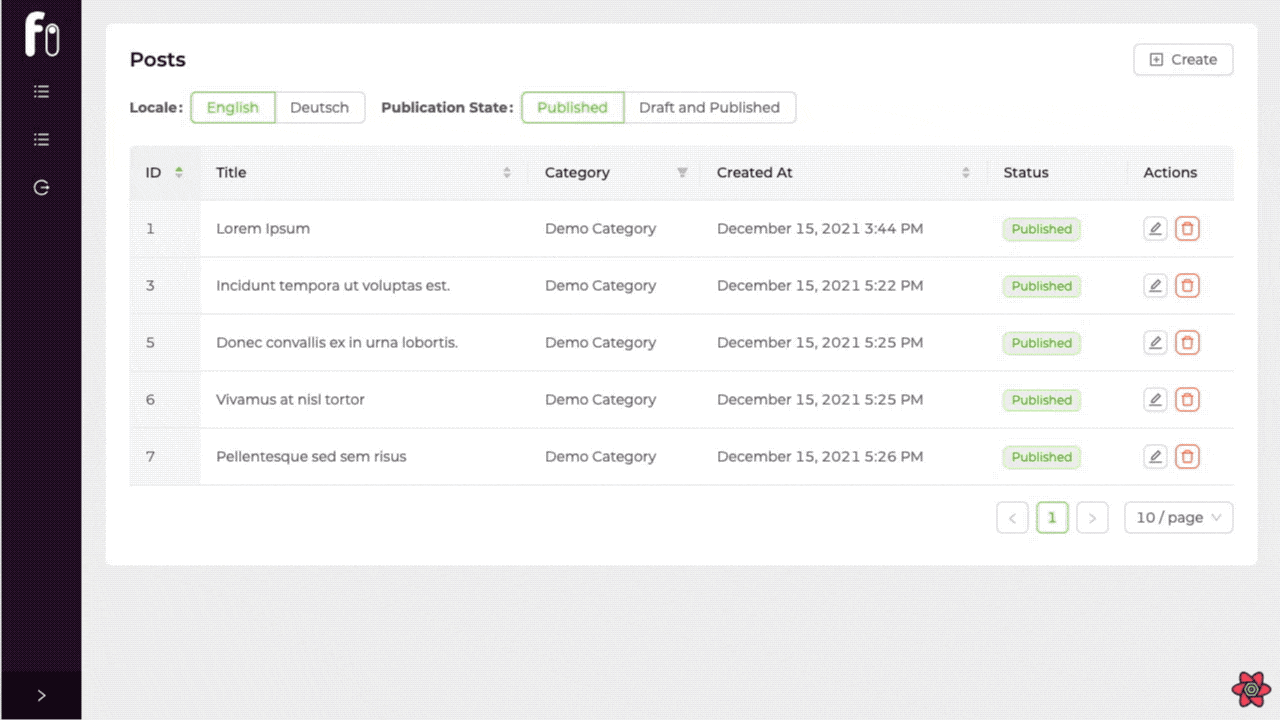Open React Query devtools flower icon
This screenshot has height=720, width=1280.
(x=1251, y=689)
